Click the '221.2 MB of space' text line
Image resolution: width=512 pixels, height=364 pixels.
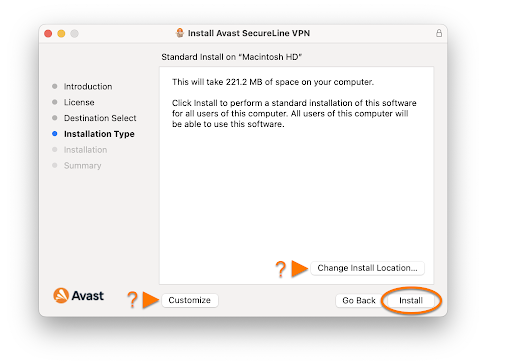(x=273, y=82)
